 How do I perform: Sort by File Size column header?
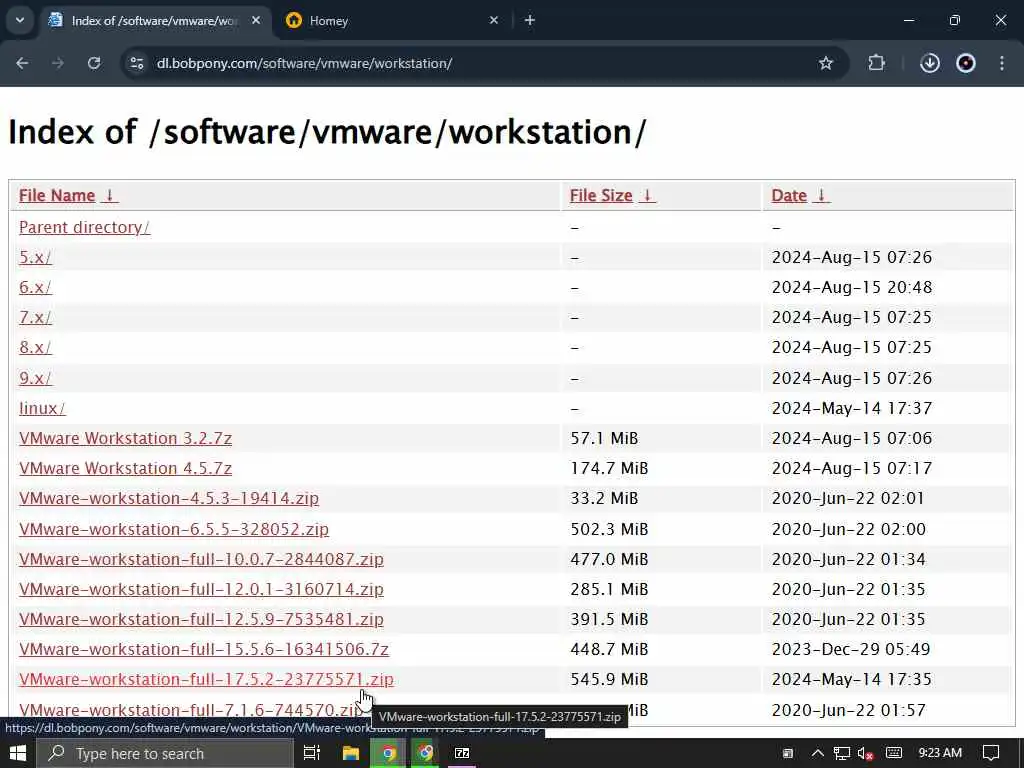(601, 195)
